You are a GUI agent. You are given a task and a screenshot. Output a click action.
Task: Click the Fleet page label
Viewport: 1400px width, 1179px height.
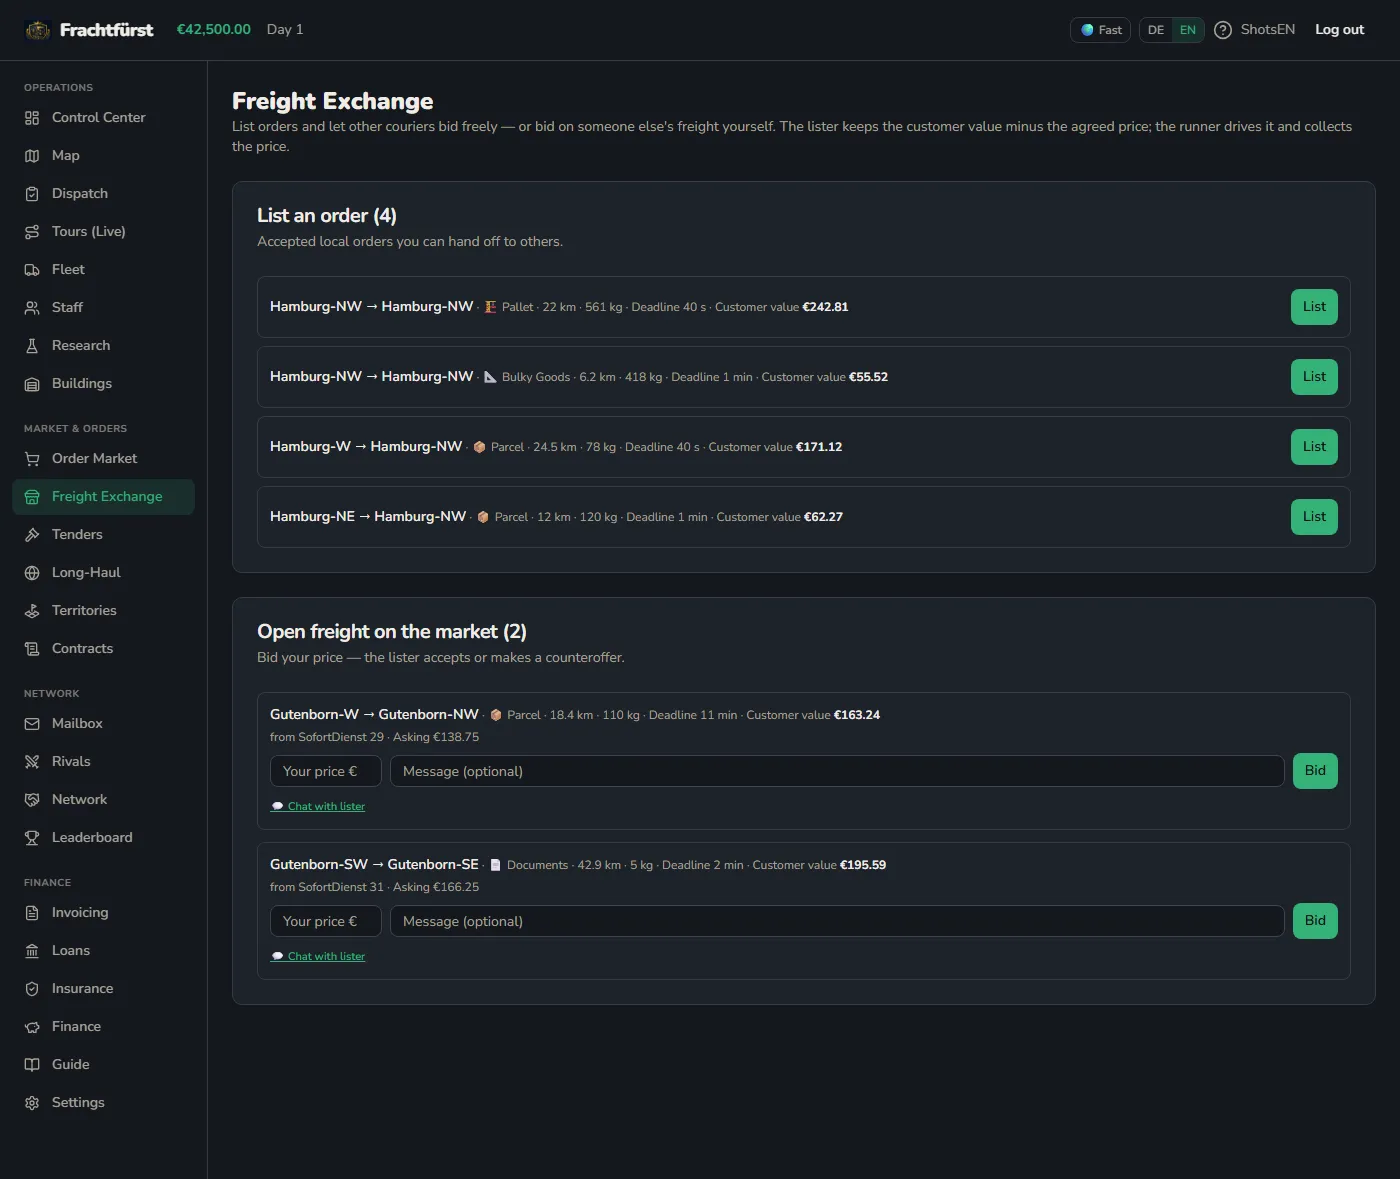point(68,270)
